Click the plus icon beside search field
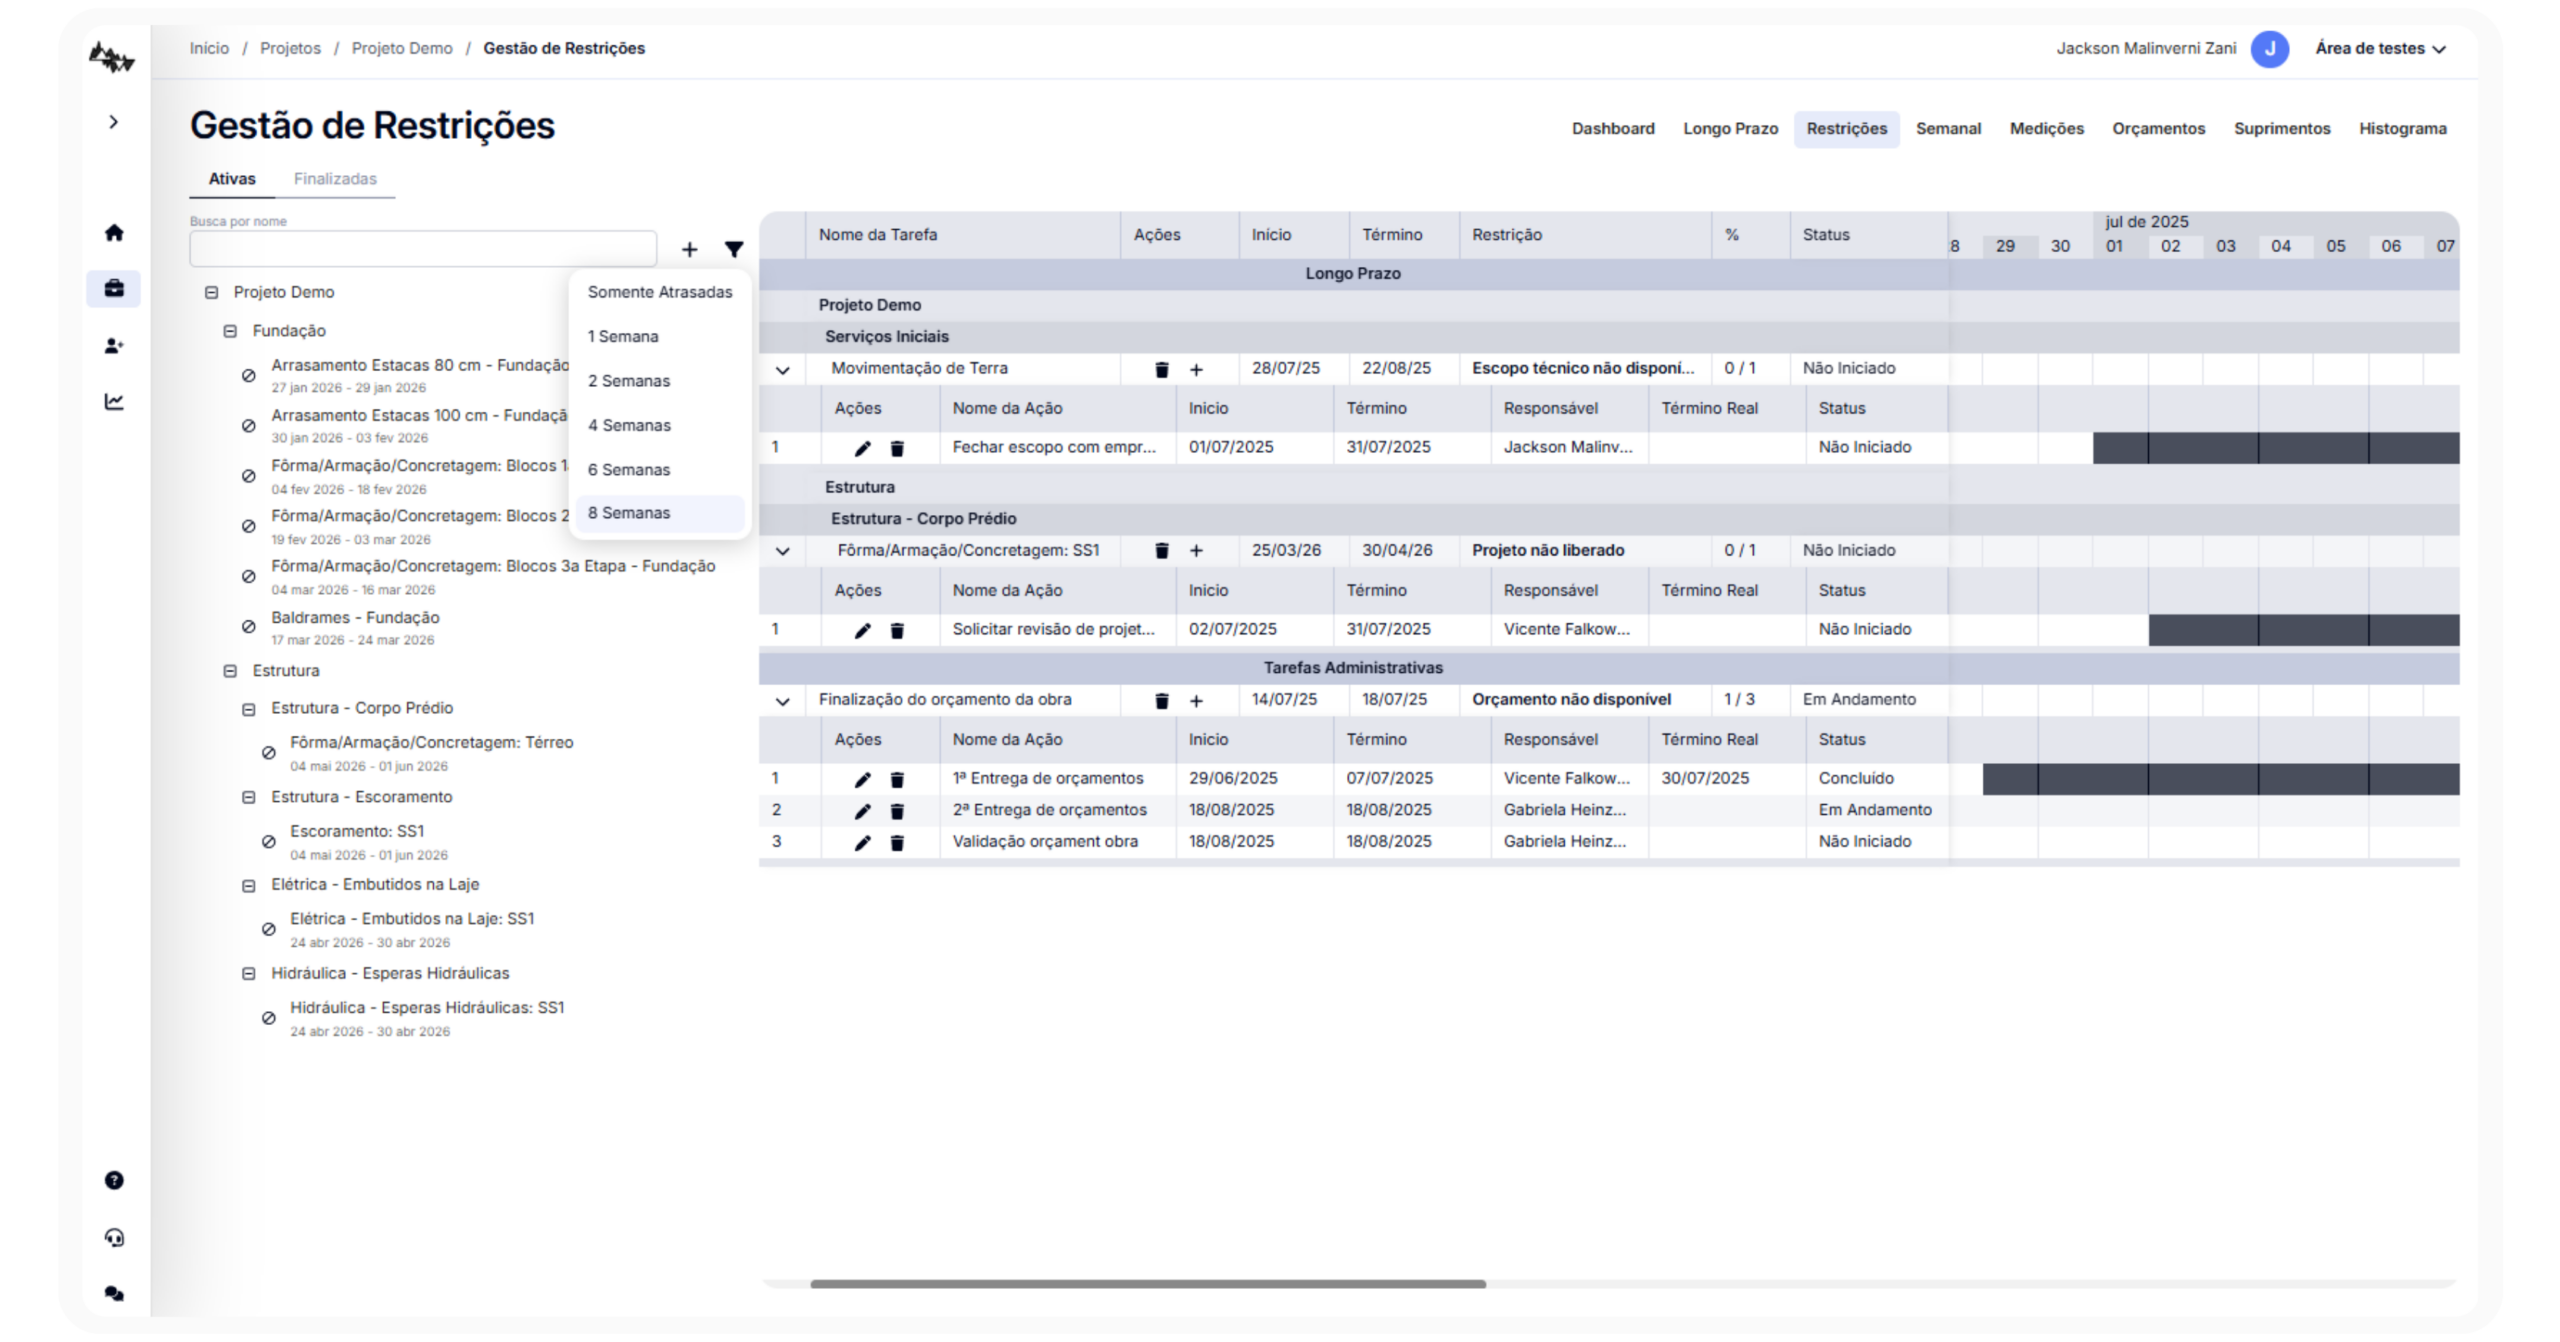This screenshot has width=2560, height=1342. (689, 249)
